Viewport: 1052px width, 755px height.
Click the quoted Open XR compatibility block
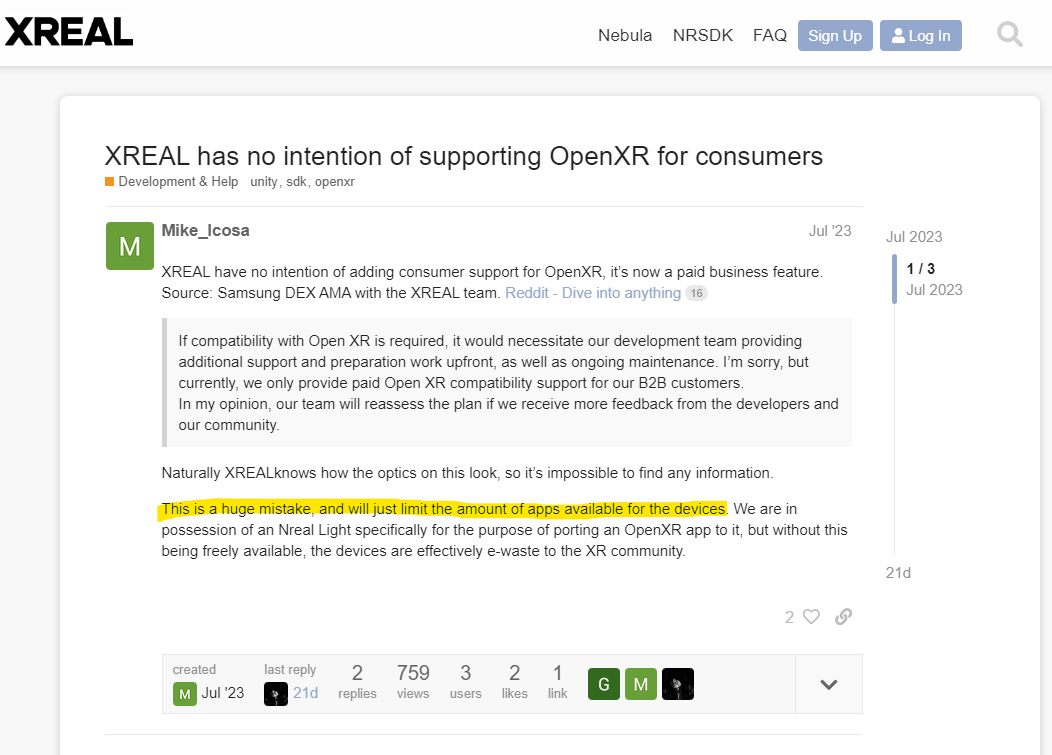pyautogui.click(x=507, y=383)
